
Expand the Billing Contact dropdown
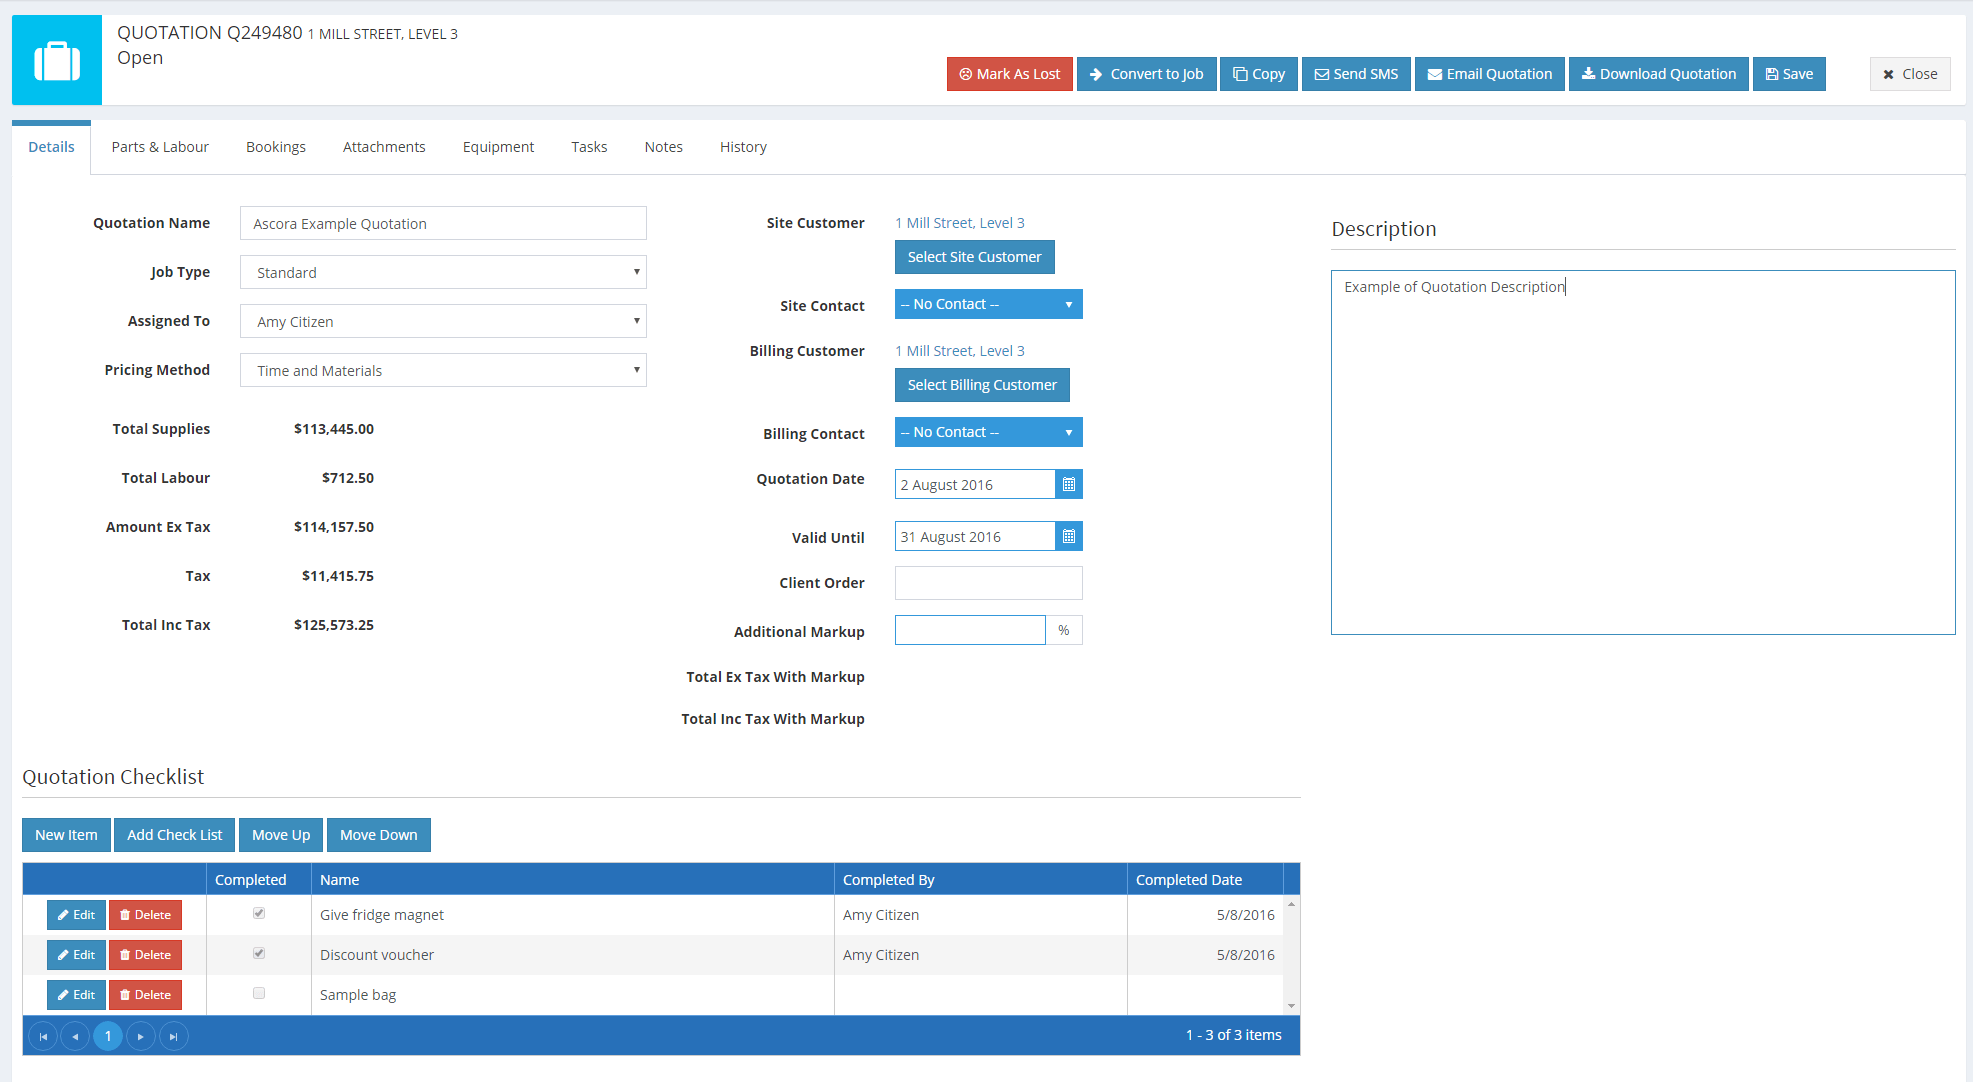pos(1071,432)
